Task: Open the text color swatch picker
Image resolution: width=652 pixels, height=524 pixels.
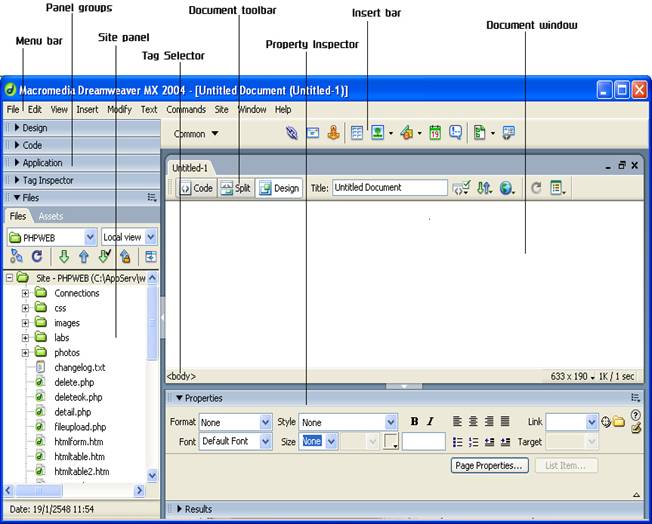Action: coord(390,442)
